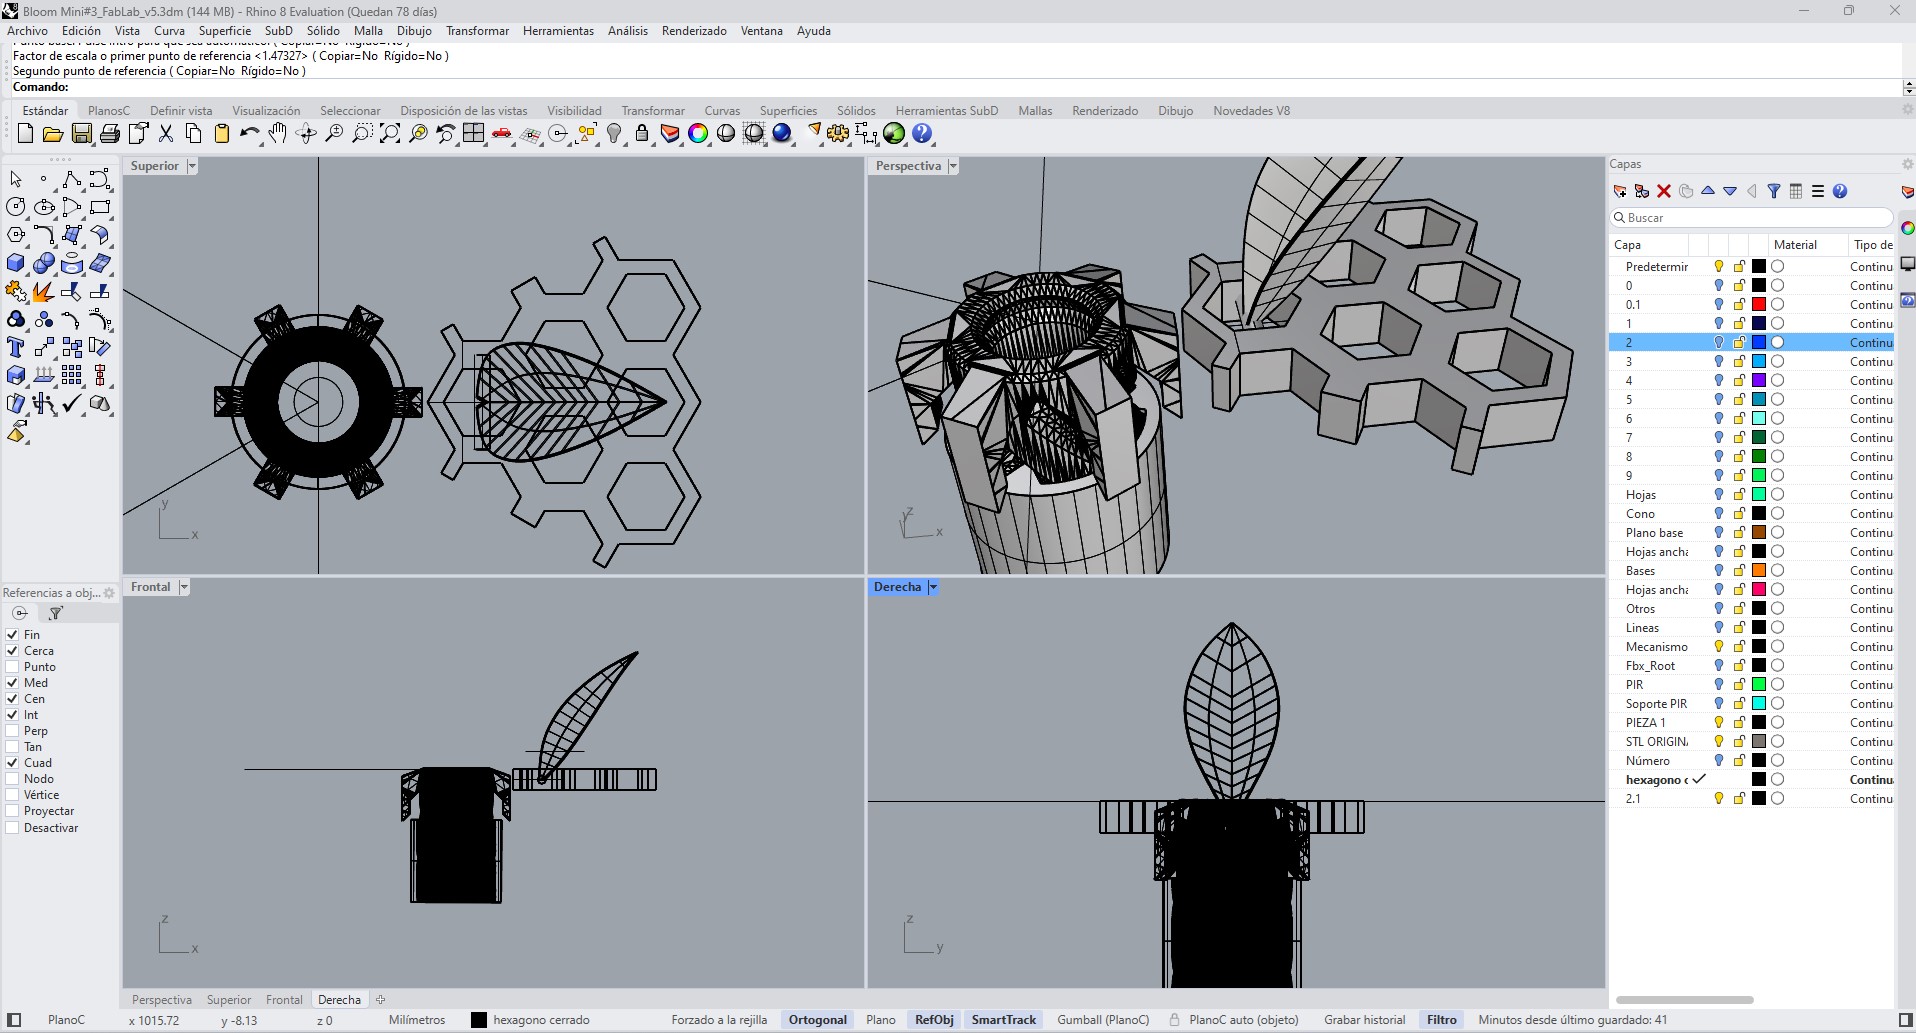Enable the Punto object snap checkbox

[13, 667]
